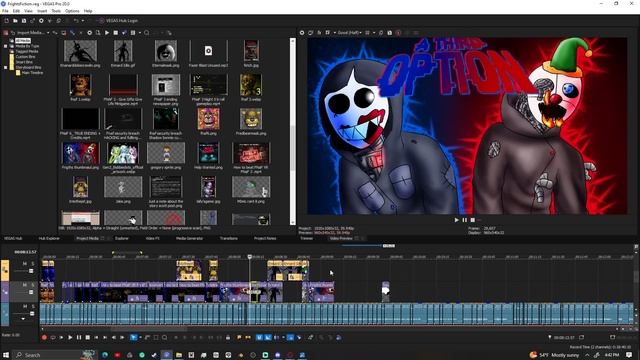Start media preview in Project Media toolbar
This screenshot has height=360, width=640.
pyautogui.click(x=107, y=33)
